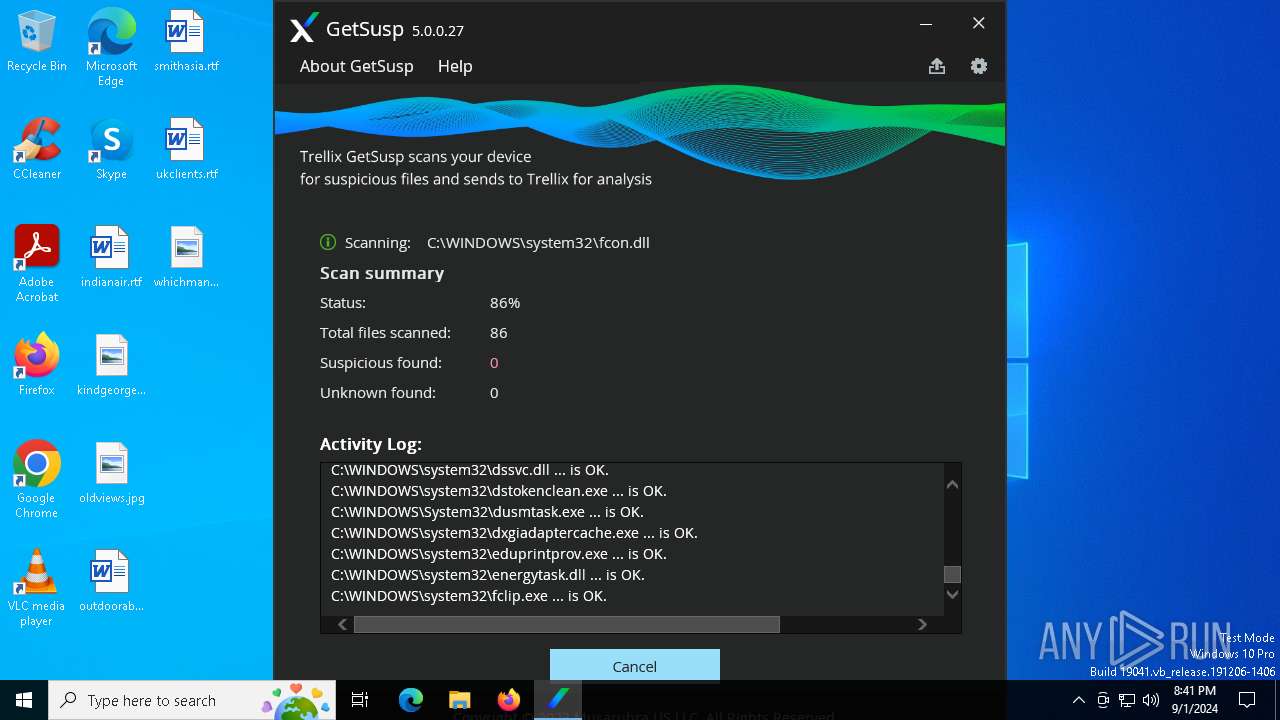Select the dssvc.dll log entry
Screen dimensions: 1280x720
[470, 470]
